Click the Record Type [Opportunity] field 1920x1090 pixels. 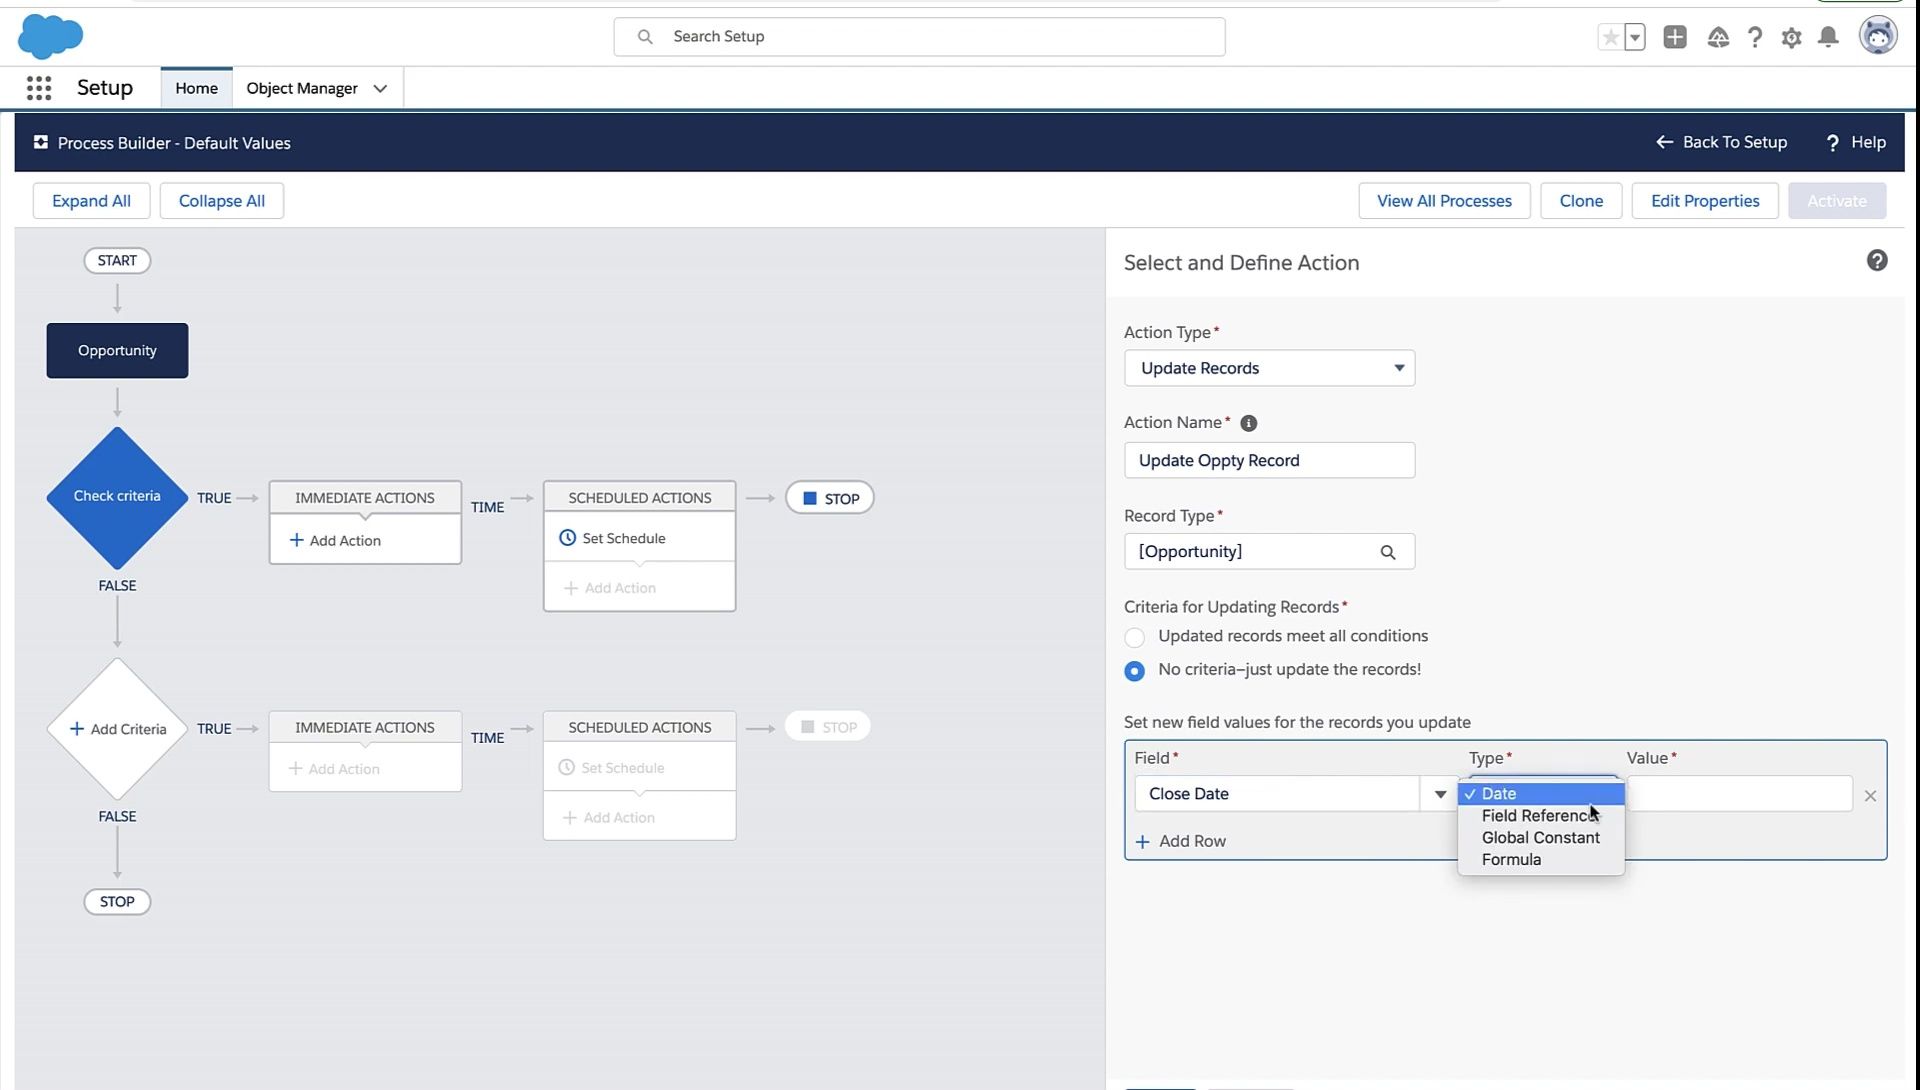pos(1269,552)
